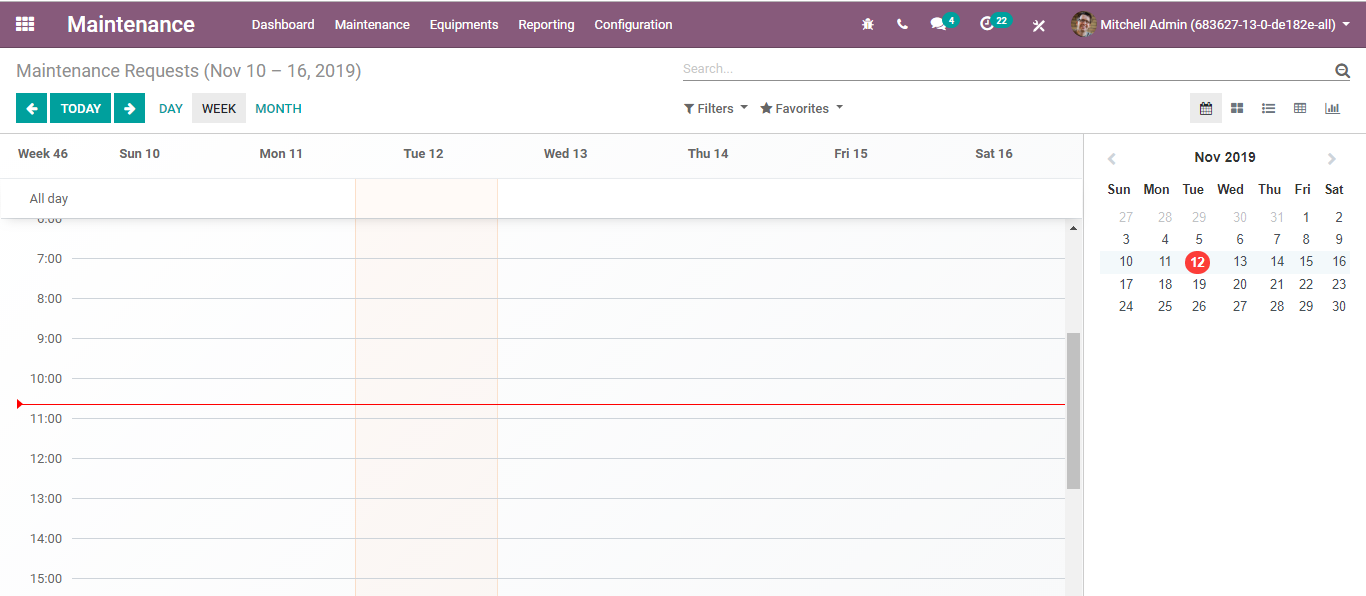Screen dimensions: 1366x596
Task: Jump to today with TODAY button
Action: (x=81, y=108)
